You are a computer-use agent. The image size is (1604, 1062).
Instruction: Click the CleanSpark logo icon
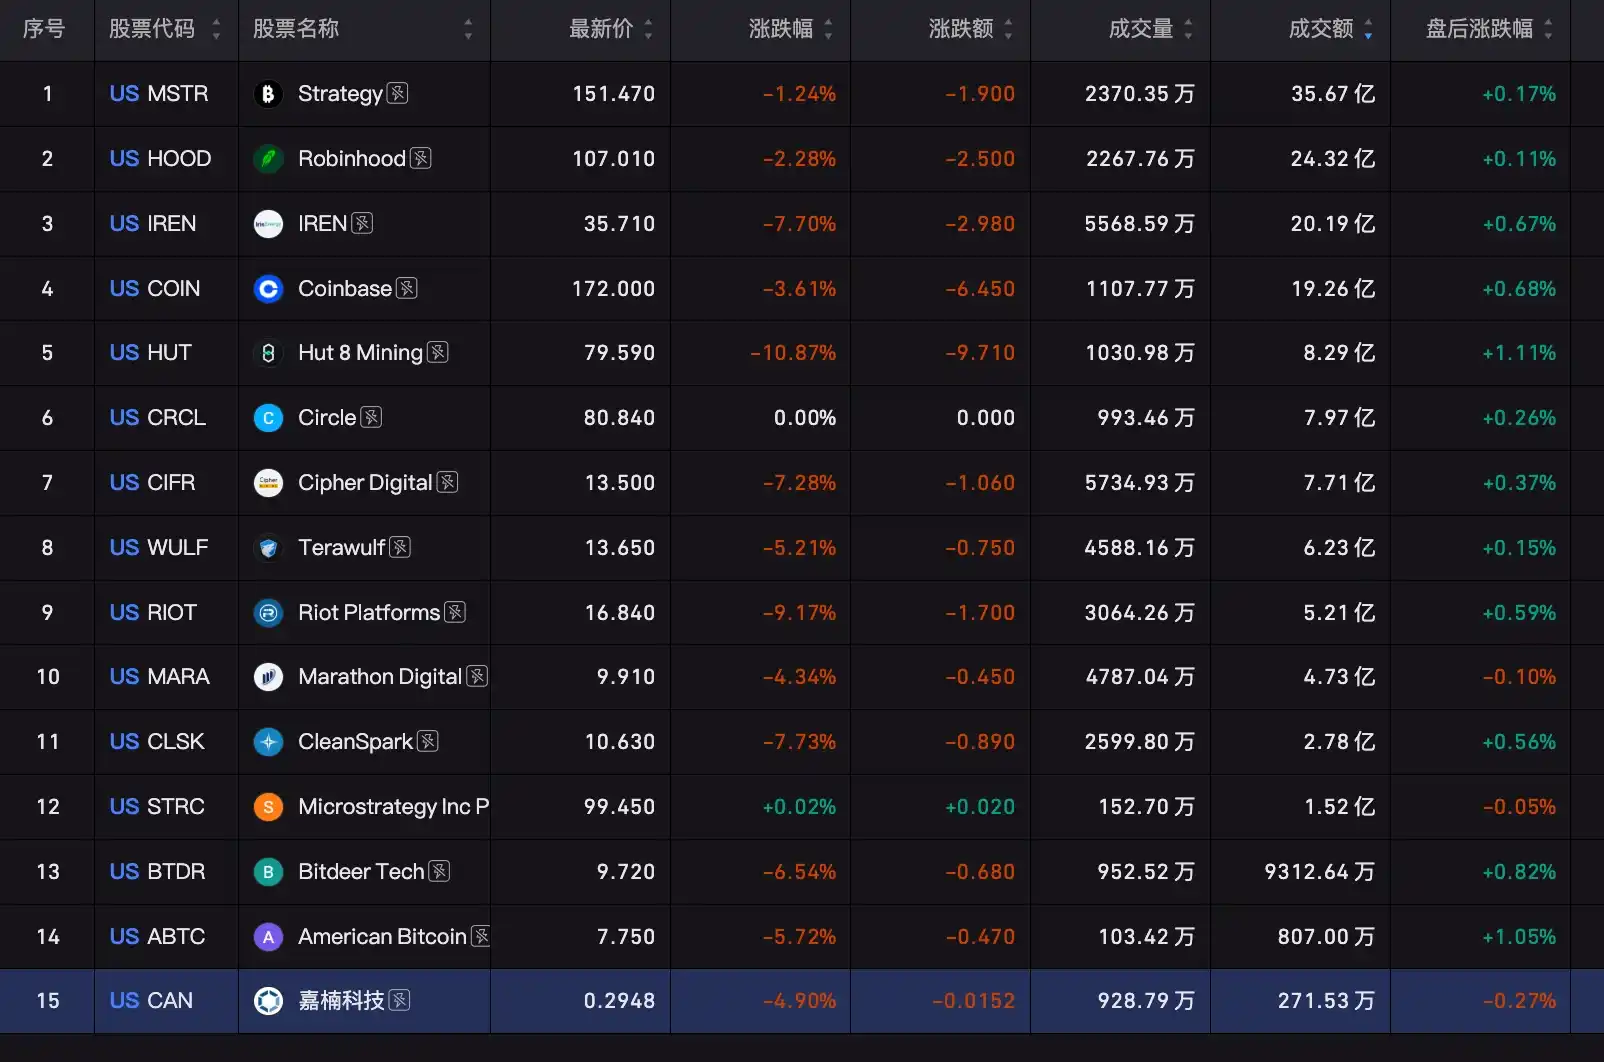pyautogui.click(x=268, y=742)
